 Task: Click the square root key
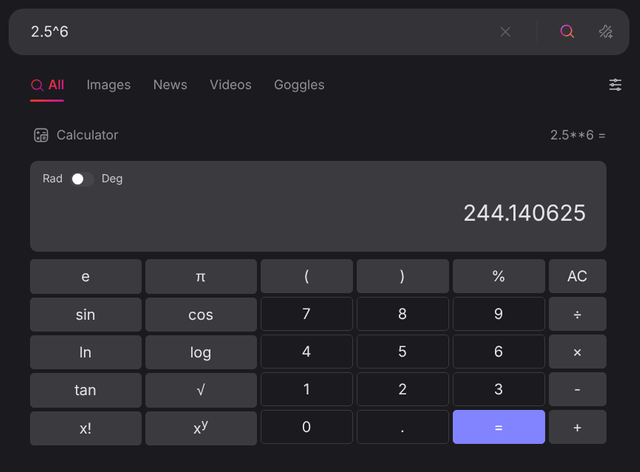(201, 390)
